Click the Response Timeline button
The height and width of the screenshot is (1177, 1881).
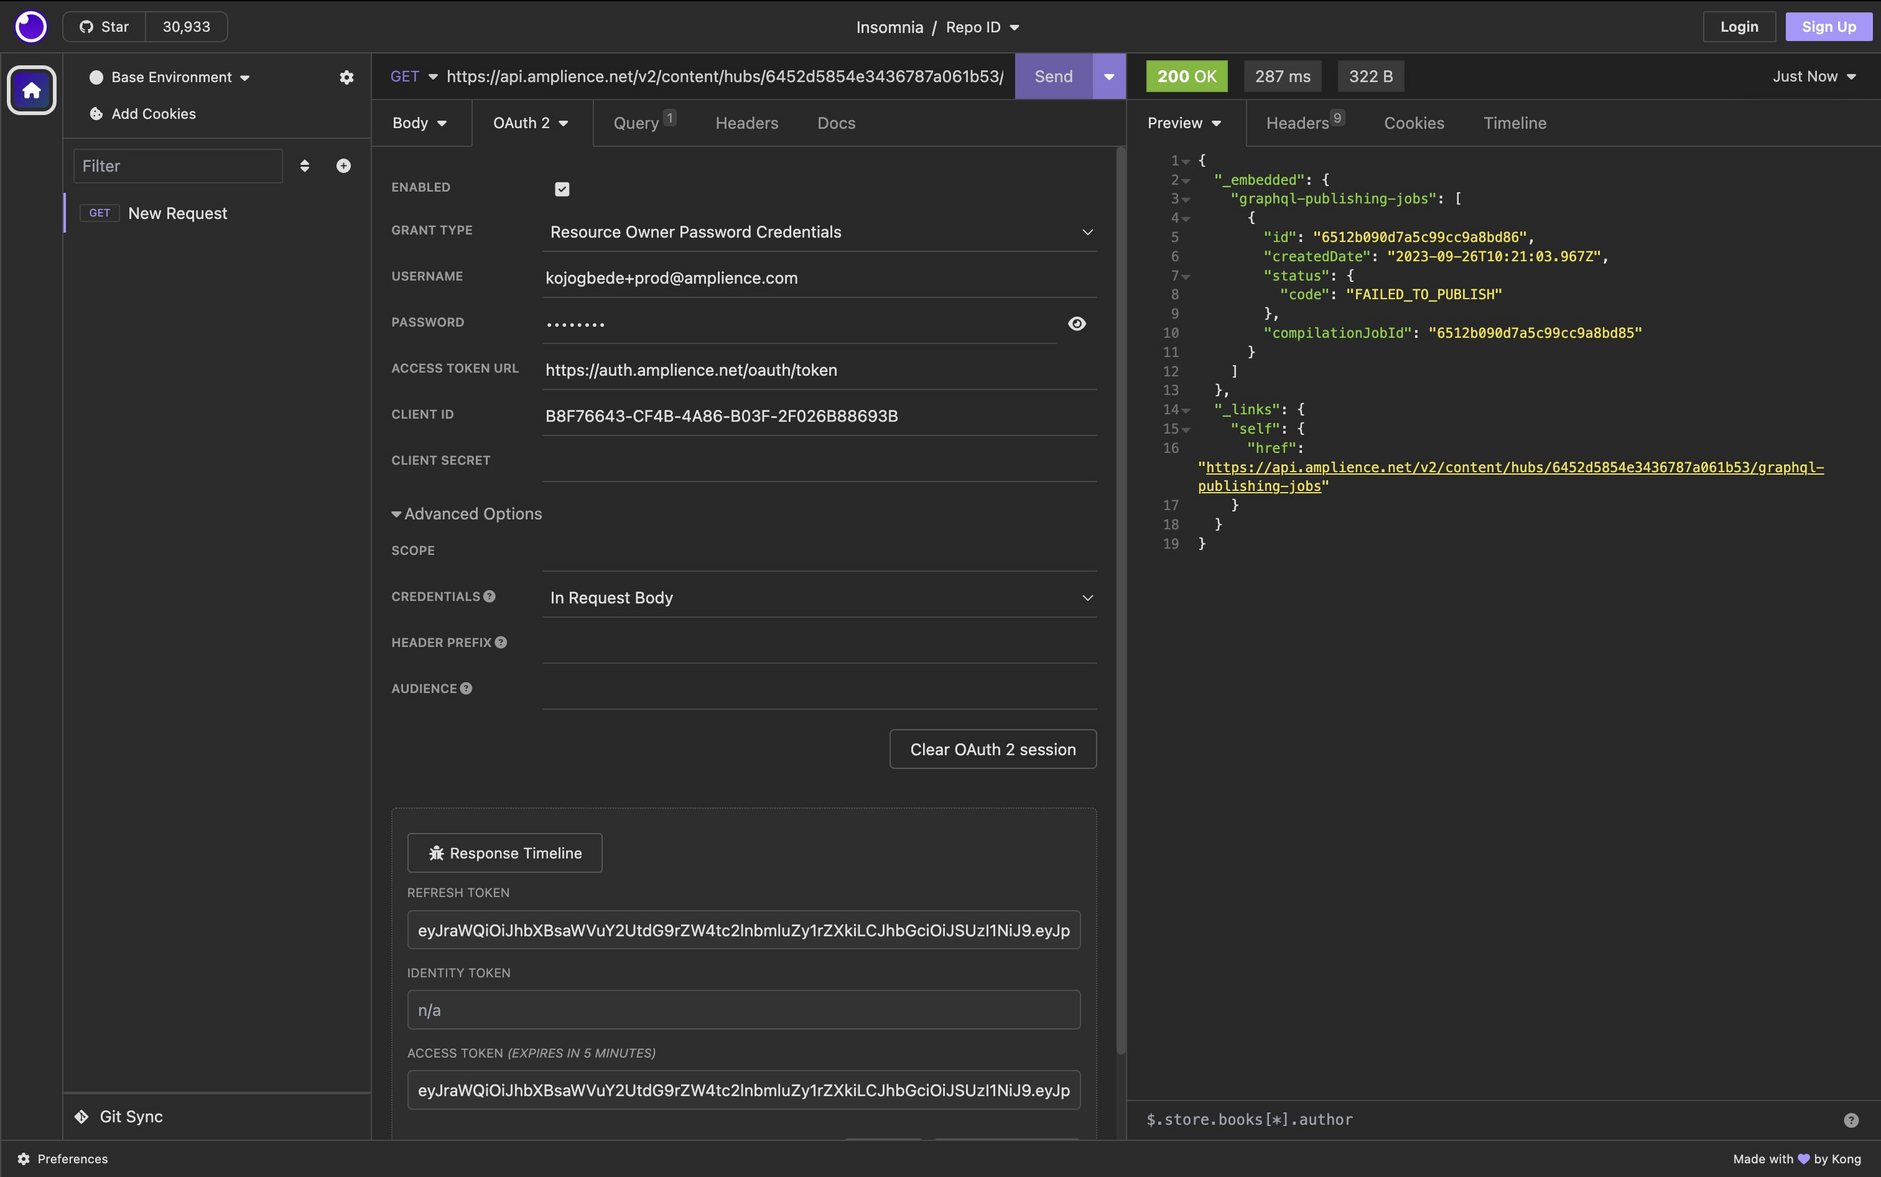505,853
